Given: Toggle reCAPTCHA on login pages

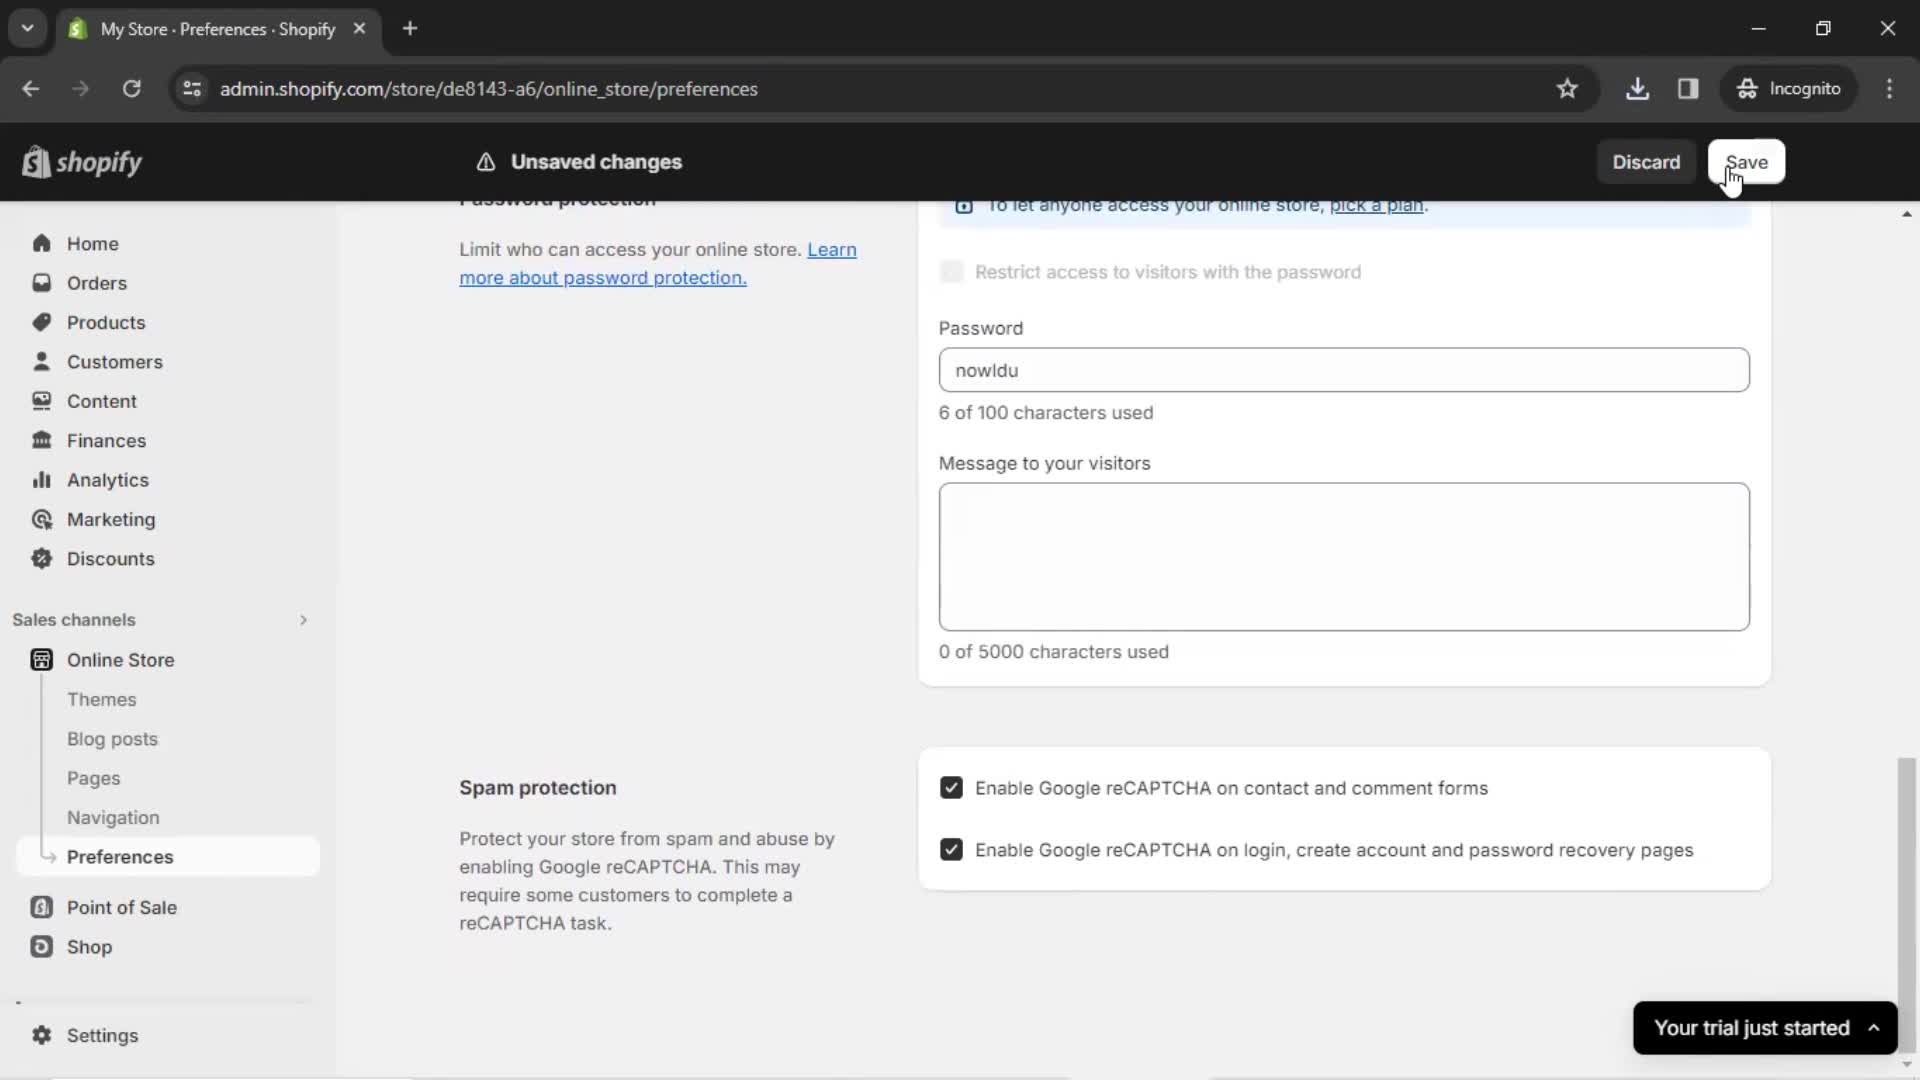Looking at the screenshot, I should coord(952,849).
